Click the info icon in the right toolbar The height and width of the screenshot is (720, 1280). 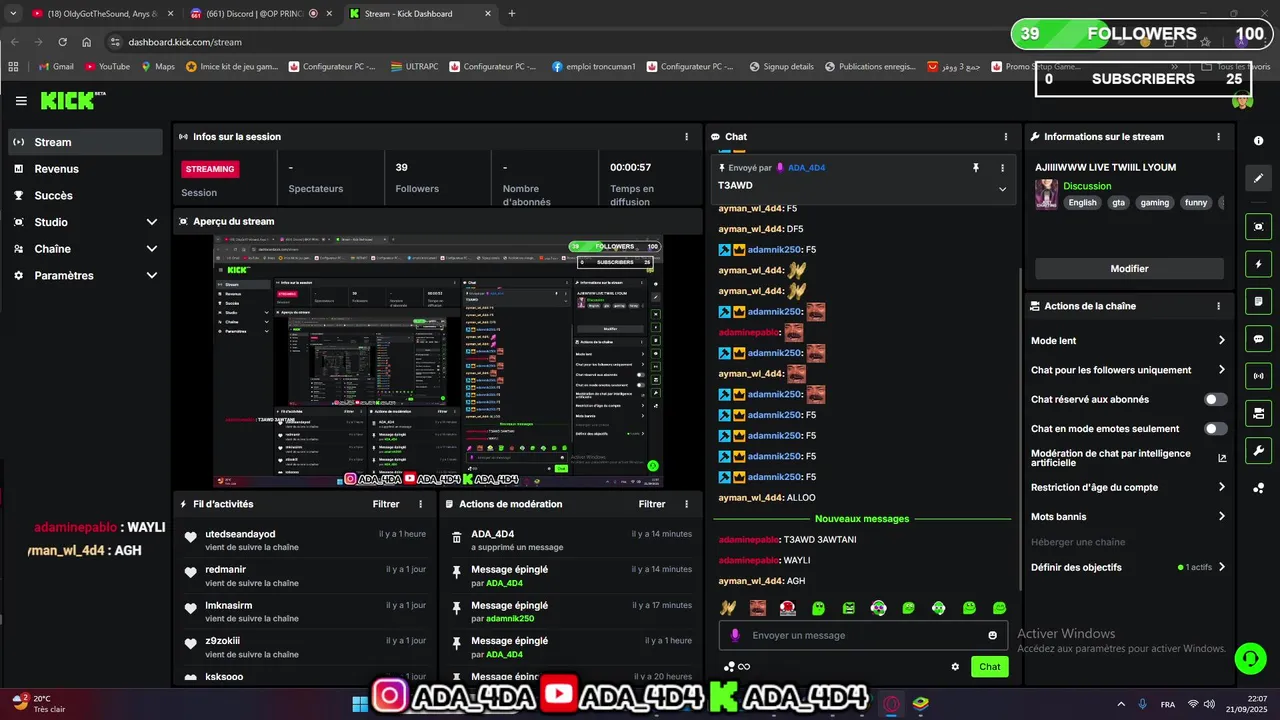point(1258,141)
